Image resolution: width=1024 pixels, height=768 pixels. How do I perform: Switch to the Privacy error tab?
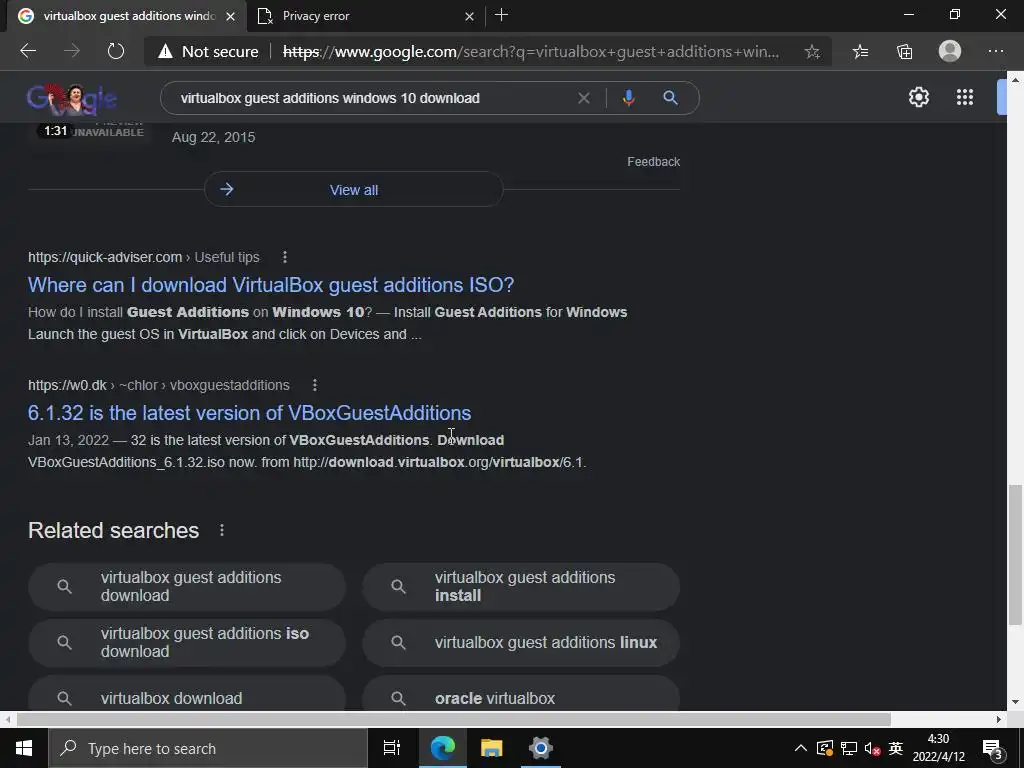pyautogui.click(x=366, y=16)
